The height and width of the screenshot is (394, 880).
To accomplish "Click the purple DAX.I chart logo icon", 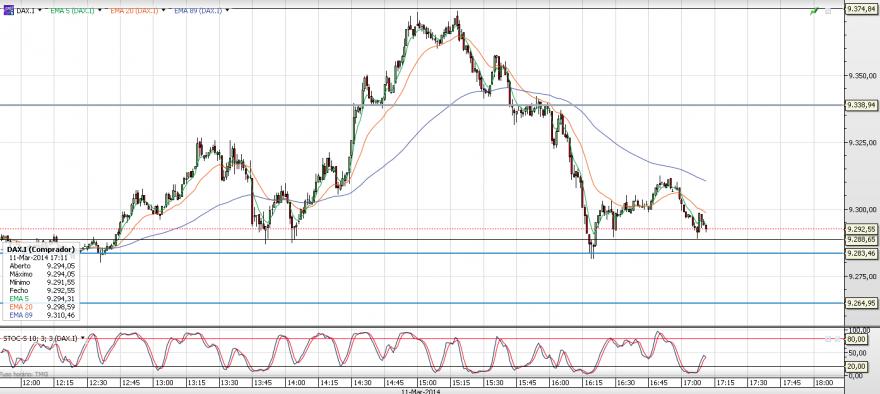I will click(x=8, y=10).
